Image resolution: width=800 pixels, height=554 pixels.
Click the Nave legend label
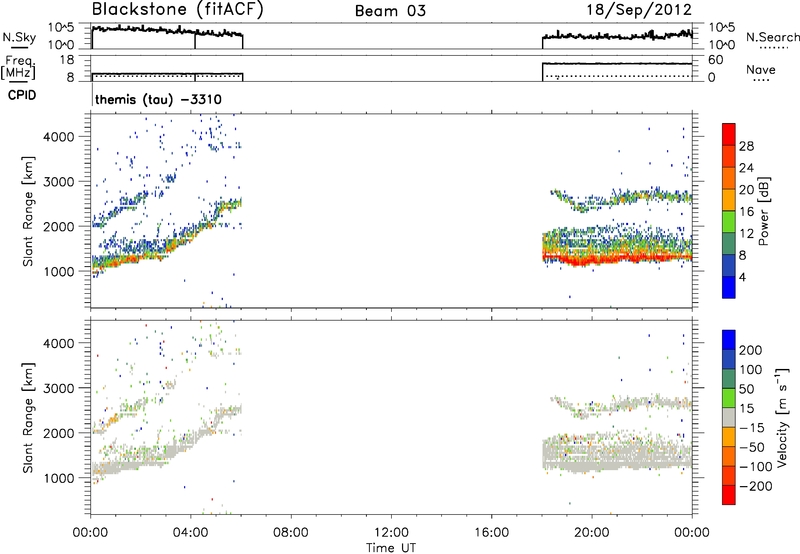(760, 70)
